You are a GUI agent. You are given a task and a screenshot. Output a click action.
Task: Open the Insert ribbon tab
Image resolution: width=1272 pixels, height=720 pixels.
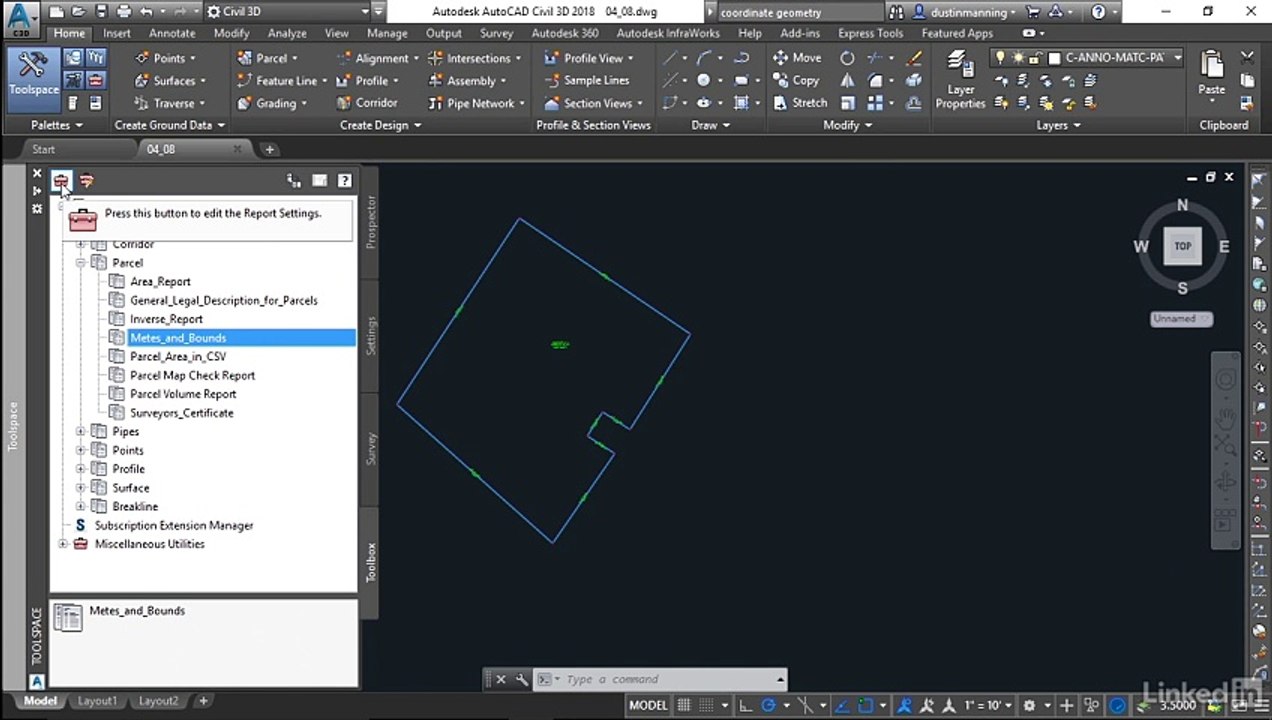tap(116, 33)
